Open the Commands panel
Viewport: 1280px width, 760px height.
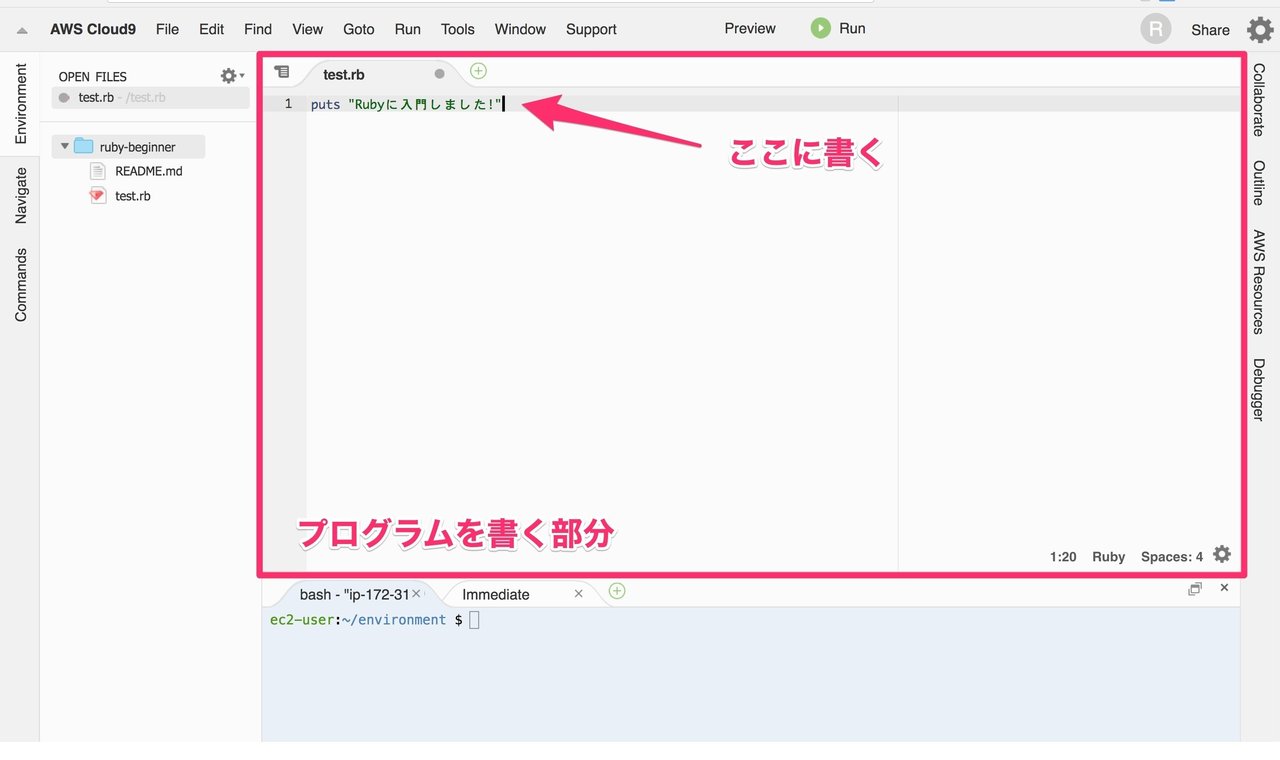tap(18, 281)
